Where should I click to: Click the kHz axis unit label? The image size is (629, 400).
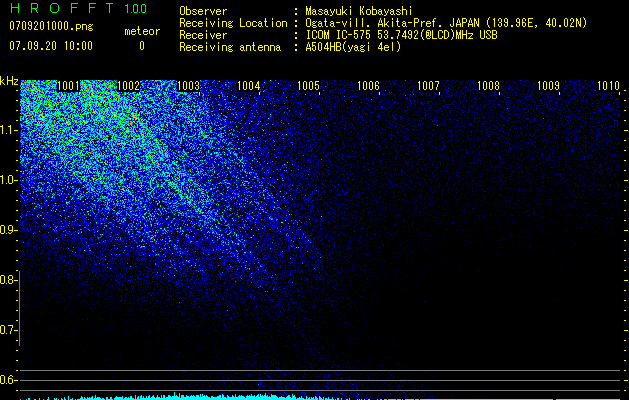pyautogui.click(x=9, y=81)
